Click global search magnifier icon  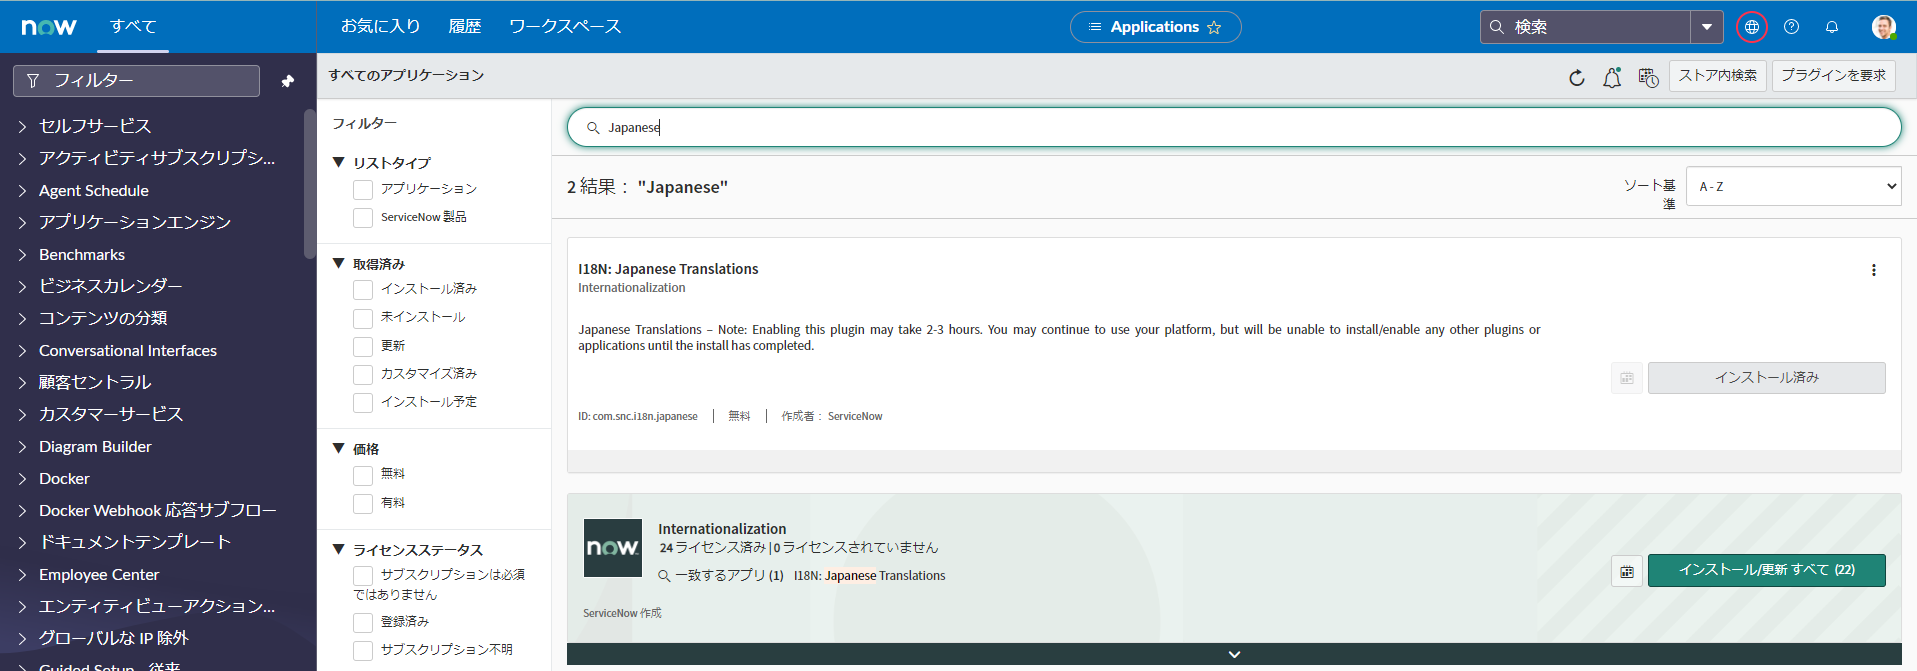pyautogui.click(x=1497, y=27)
